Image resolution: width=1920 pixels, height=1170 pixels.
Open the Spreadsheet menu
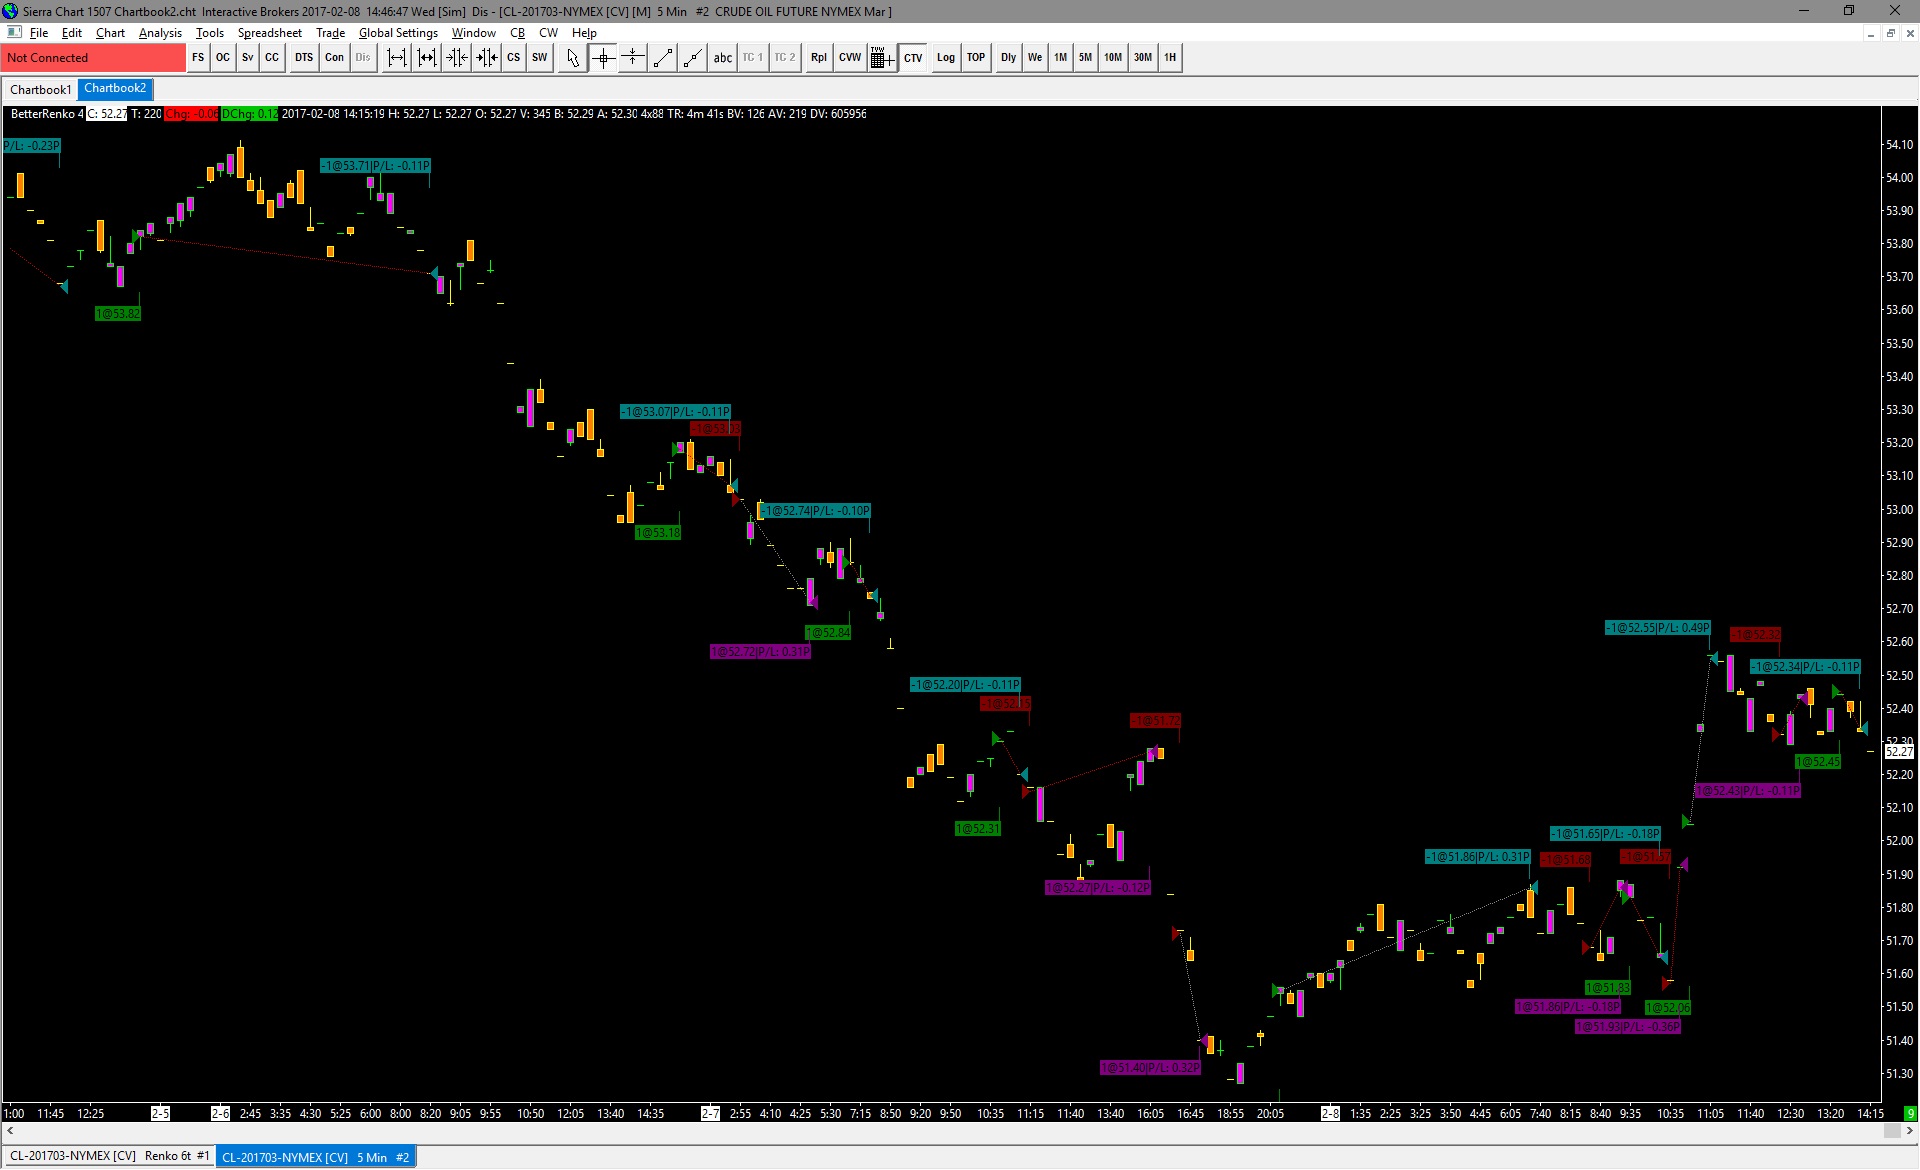click(269, 33)
